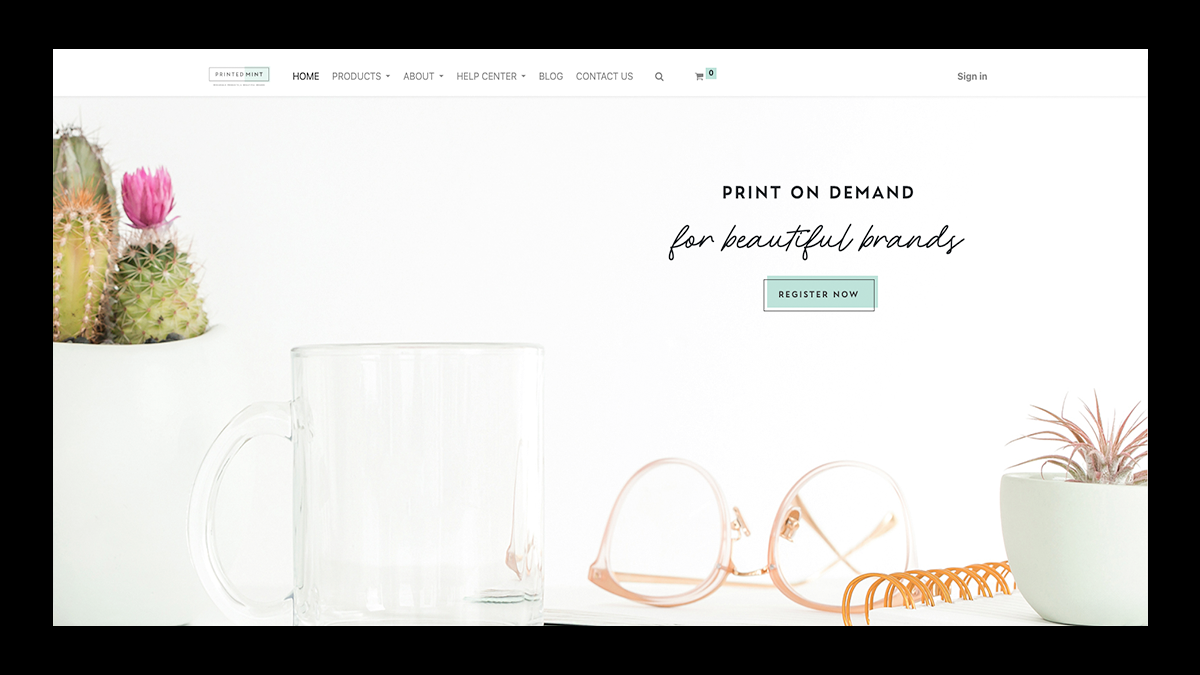Click the REGISTER NOW button
1200x675 pixels.
pos(820,294)
